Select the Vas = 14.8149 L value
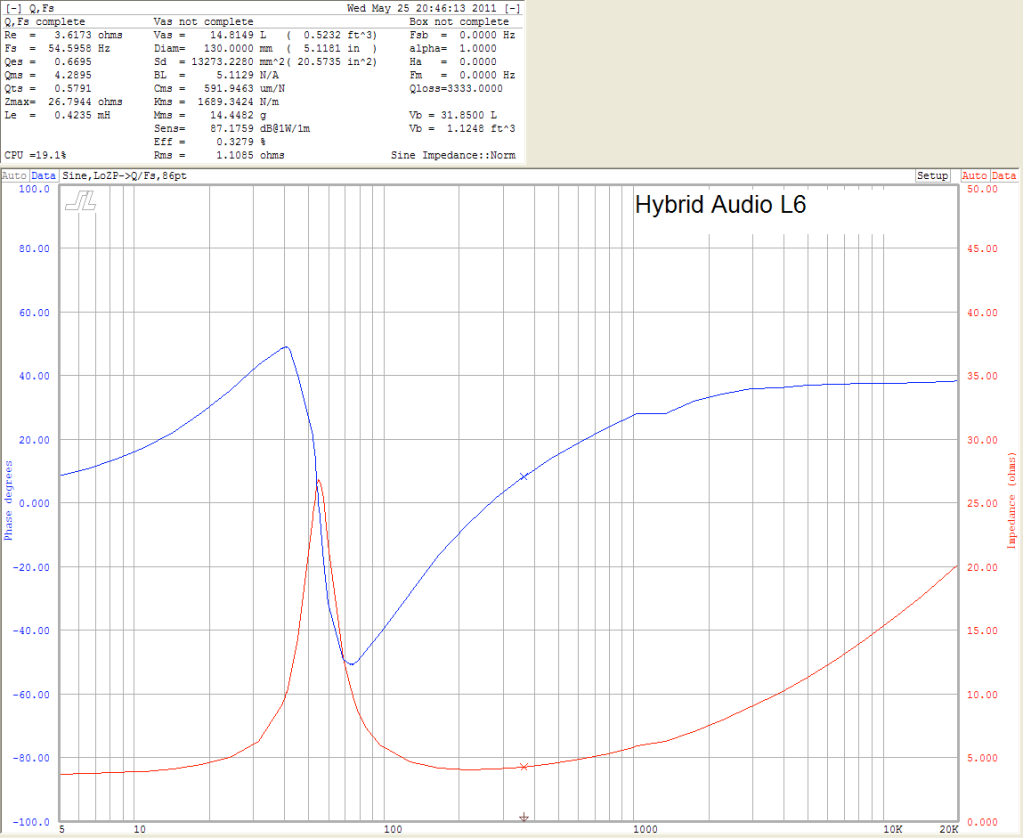The image size is (1023, 838). (210, 35)
